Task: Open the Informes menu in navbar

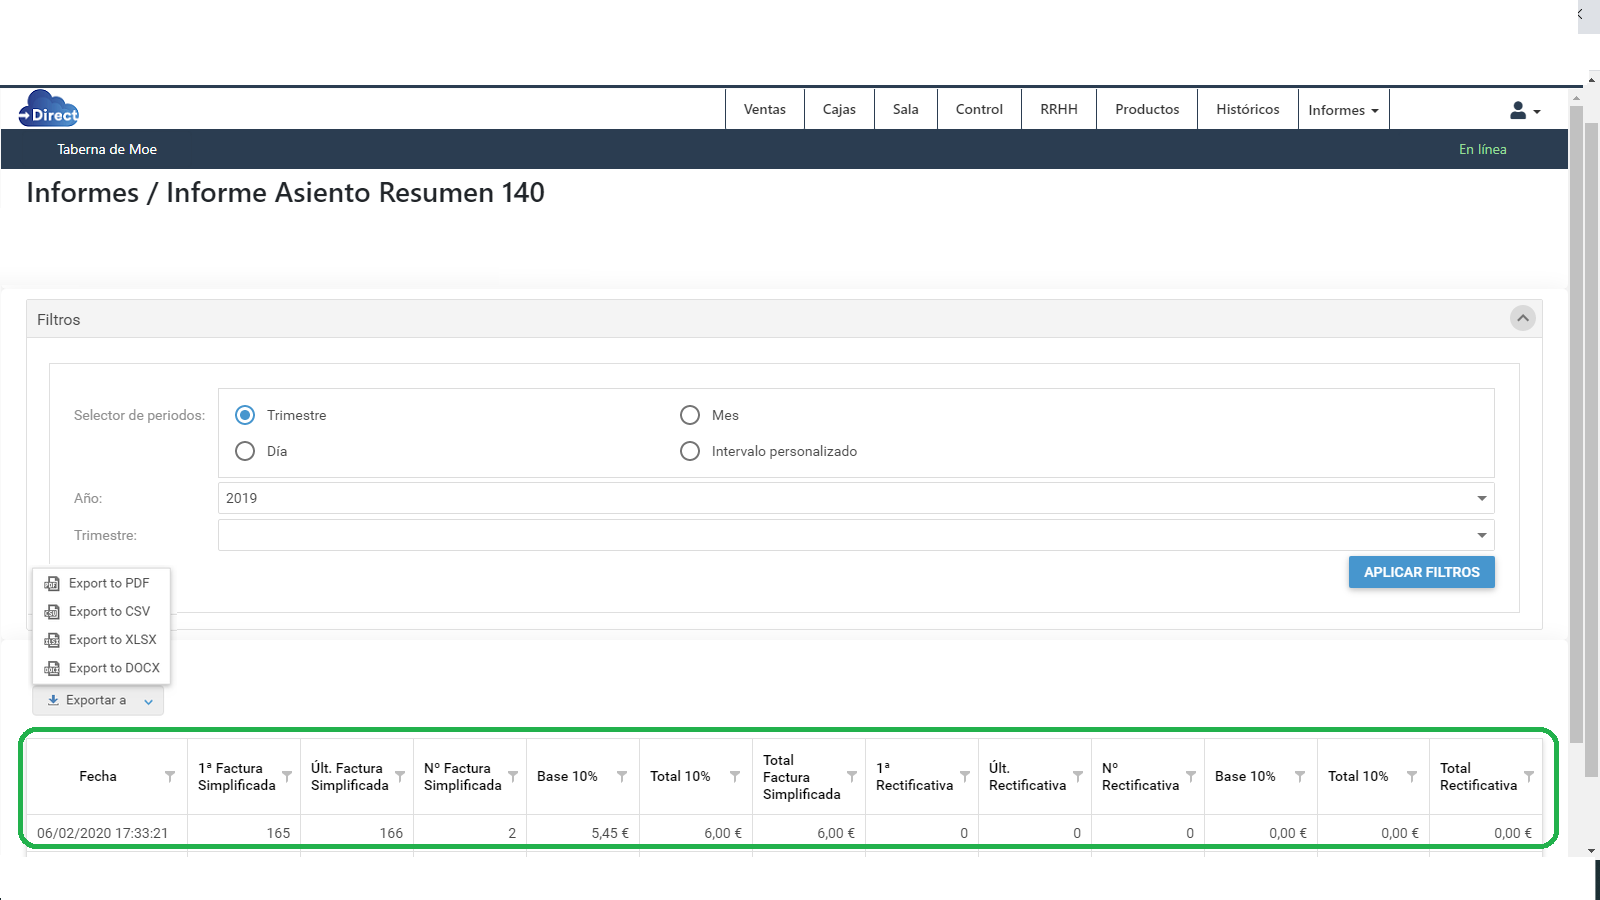Action: tap(1343, 110)
